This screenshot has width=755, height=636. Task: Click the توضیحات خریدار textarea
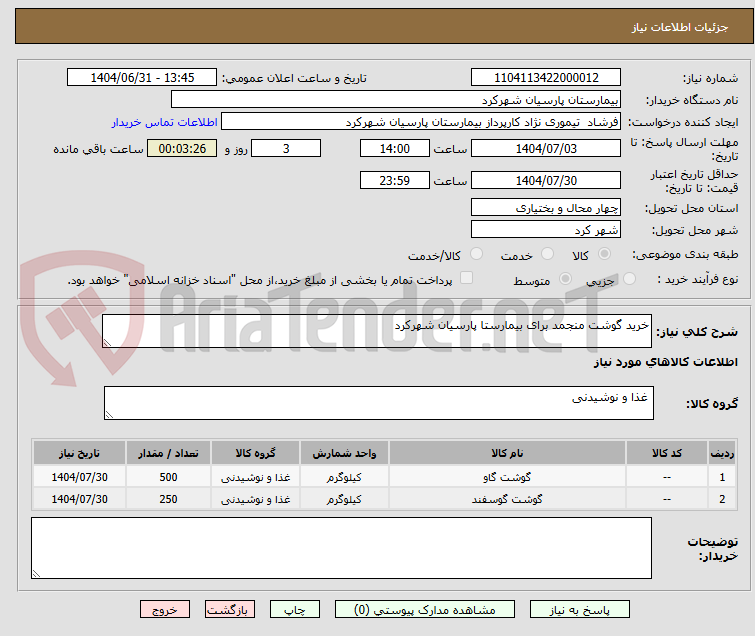pos(341,548)
